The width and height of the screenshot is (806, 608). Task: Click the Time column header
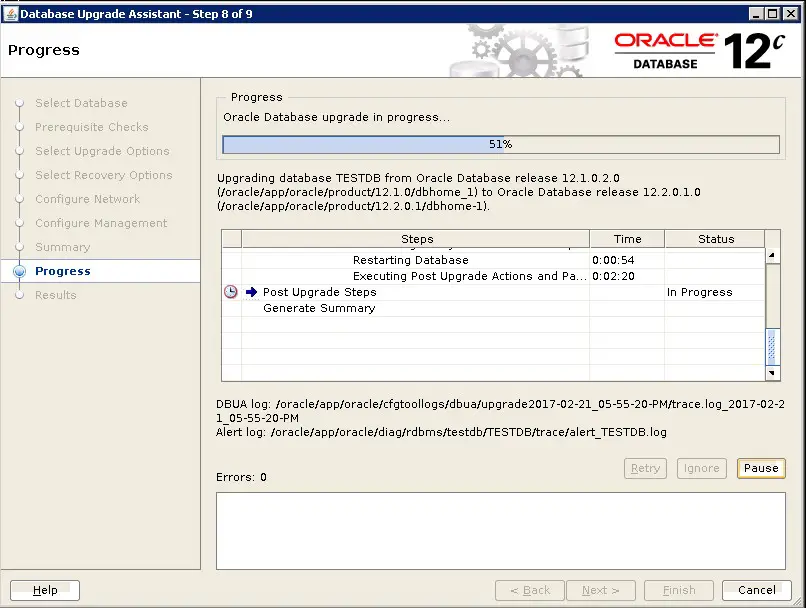click(627, 239)
